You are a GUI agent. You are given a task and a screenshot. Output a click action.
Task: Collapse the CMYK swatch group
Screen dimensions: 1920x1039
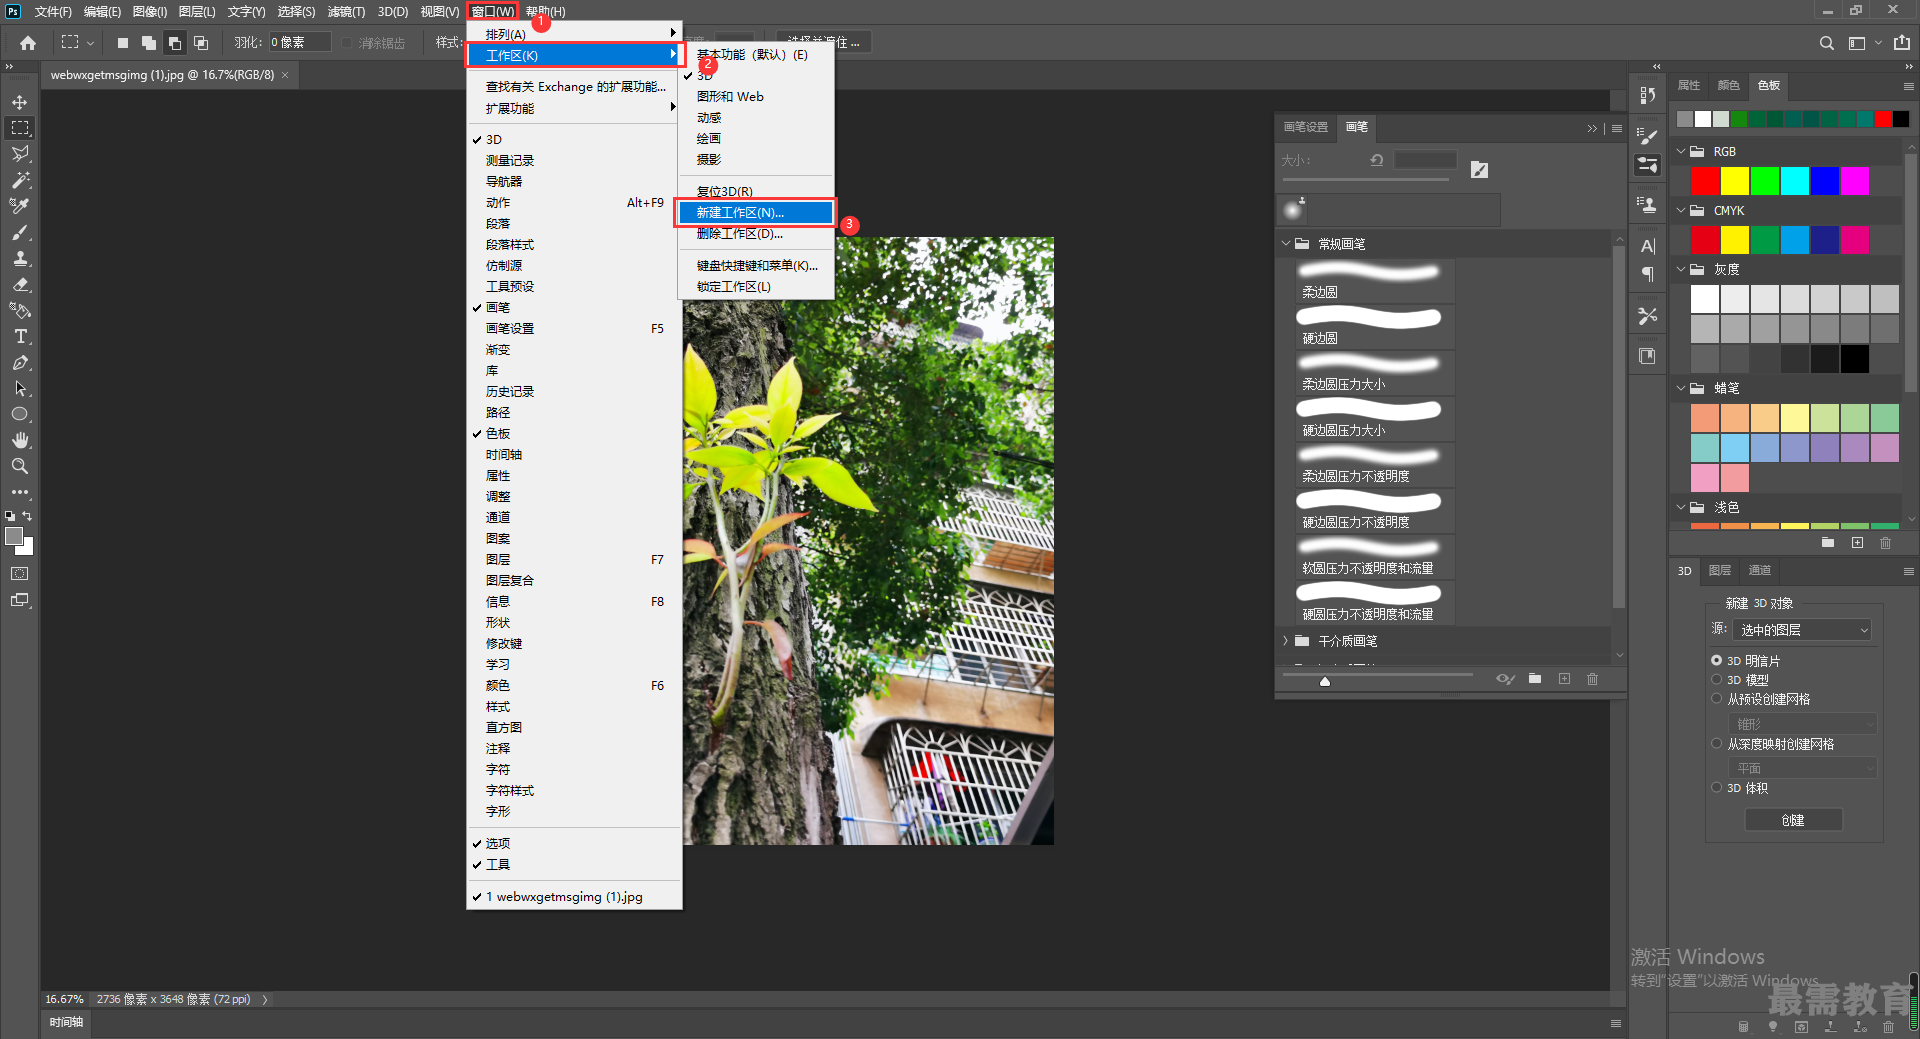[x=1681, y=211]
